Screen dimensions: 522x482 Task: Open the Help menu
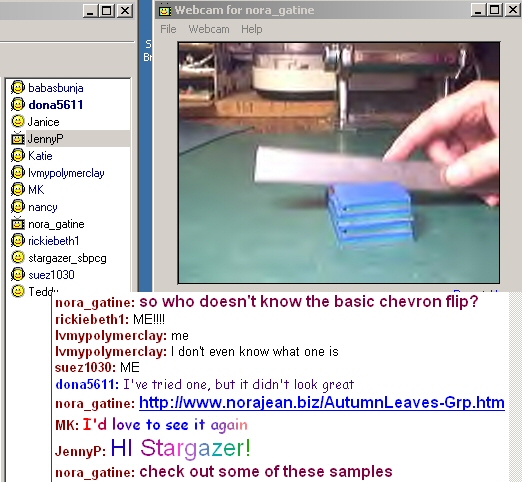point(252,29)
